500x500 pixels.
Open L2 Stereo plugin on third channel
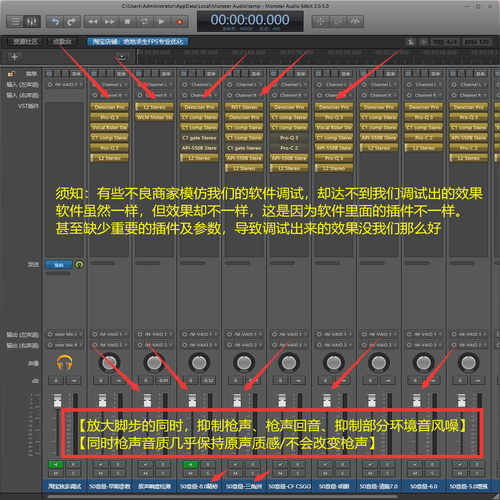[x=154, y=107]
